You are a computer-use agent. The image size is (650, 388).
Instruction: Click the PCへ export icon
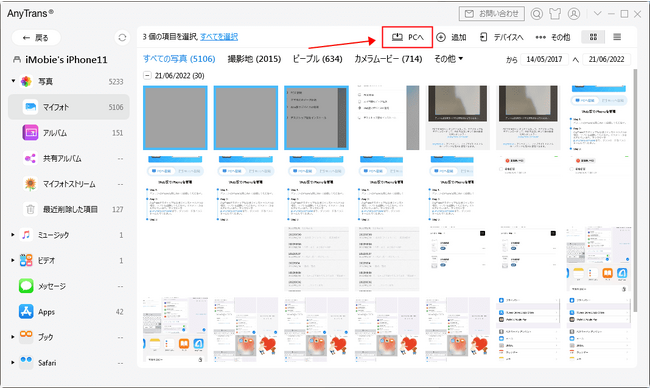click(397, 37)
